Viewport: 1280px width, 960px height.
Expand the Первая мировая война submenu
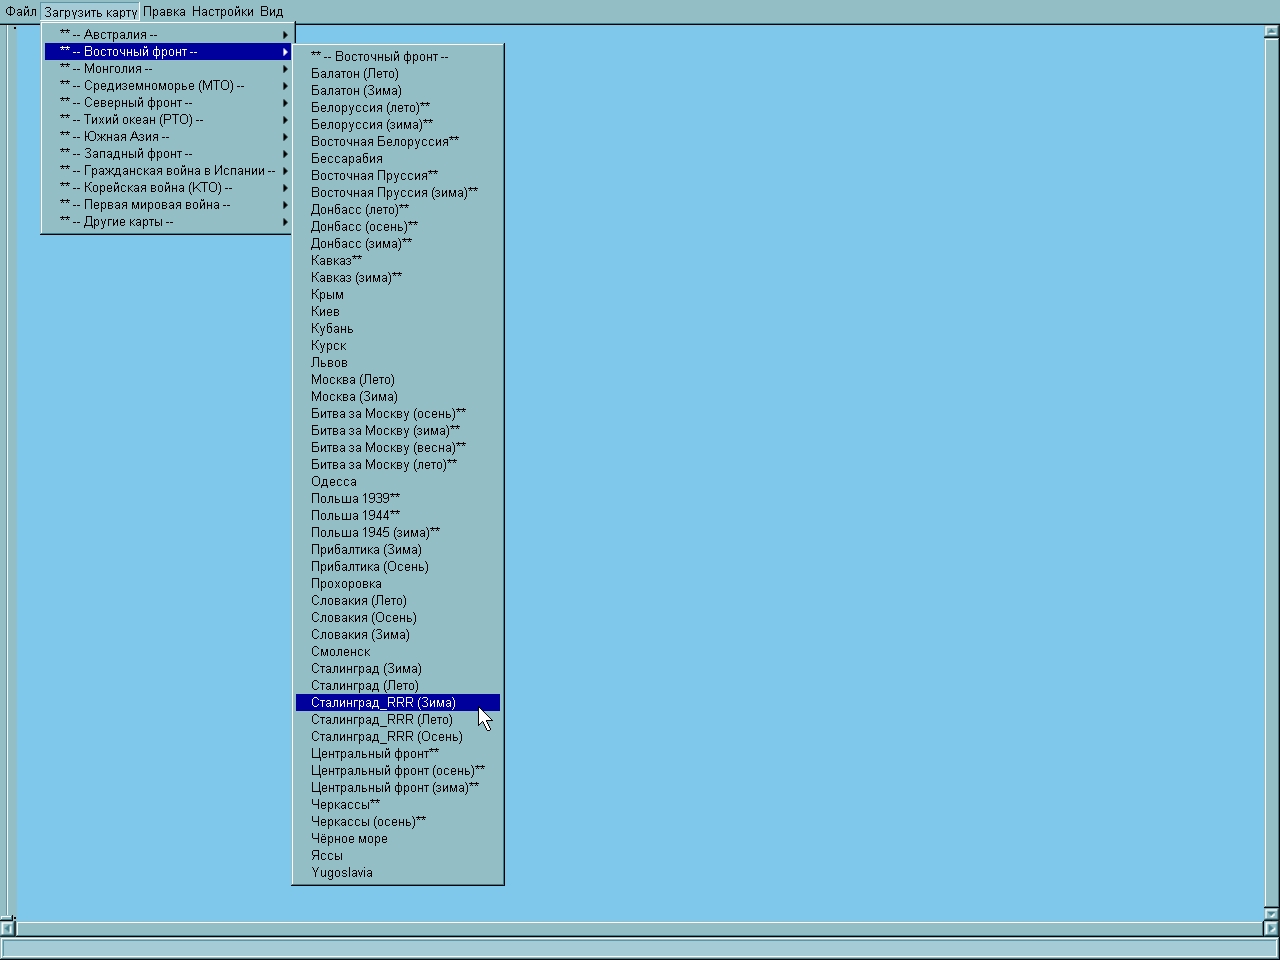pos(168,205)
